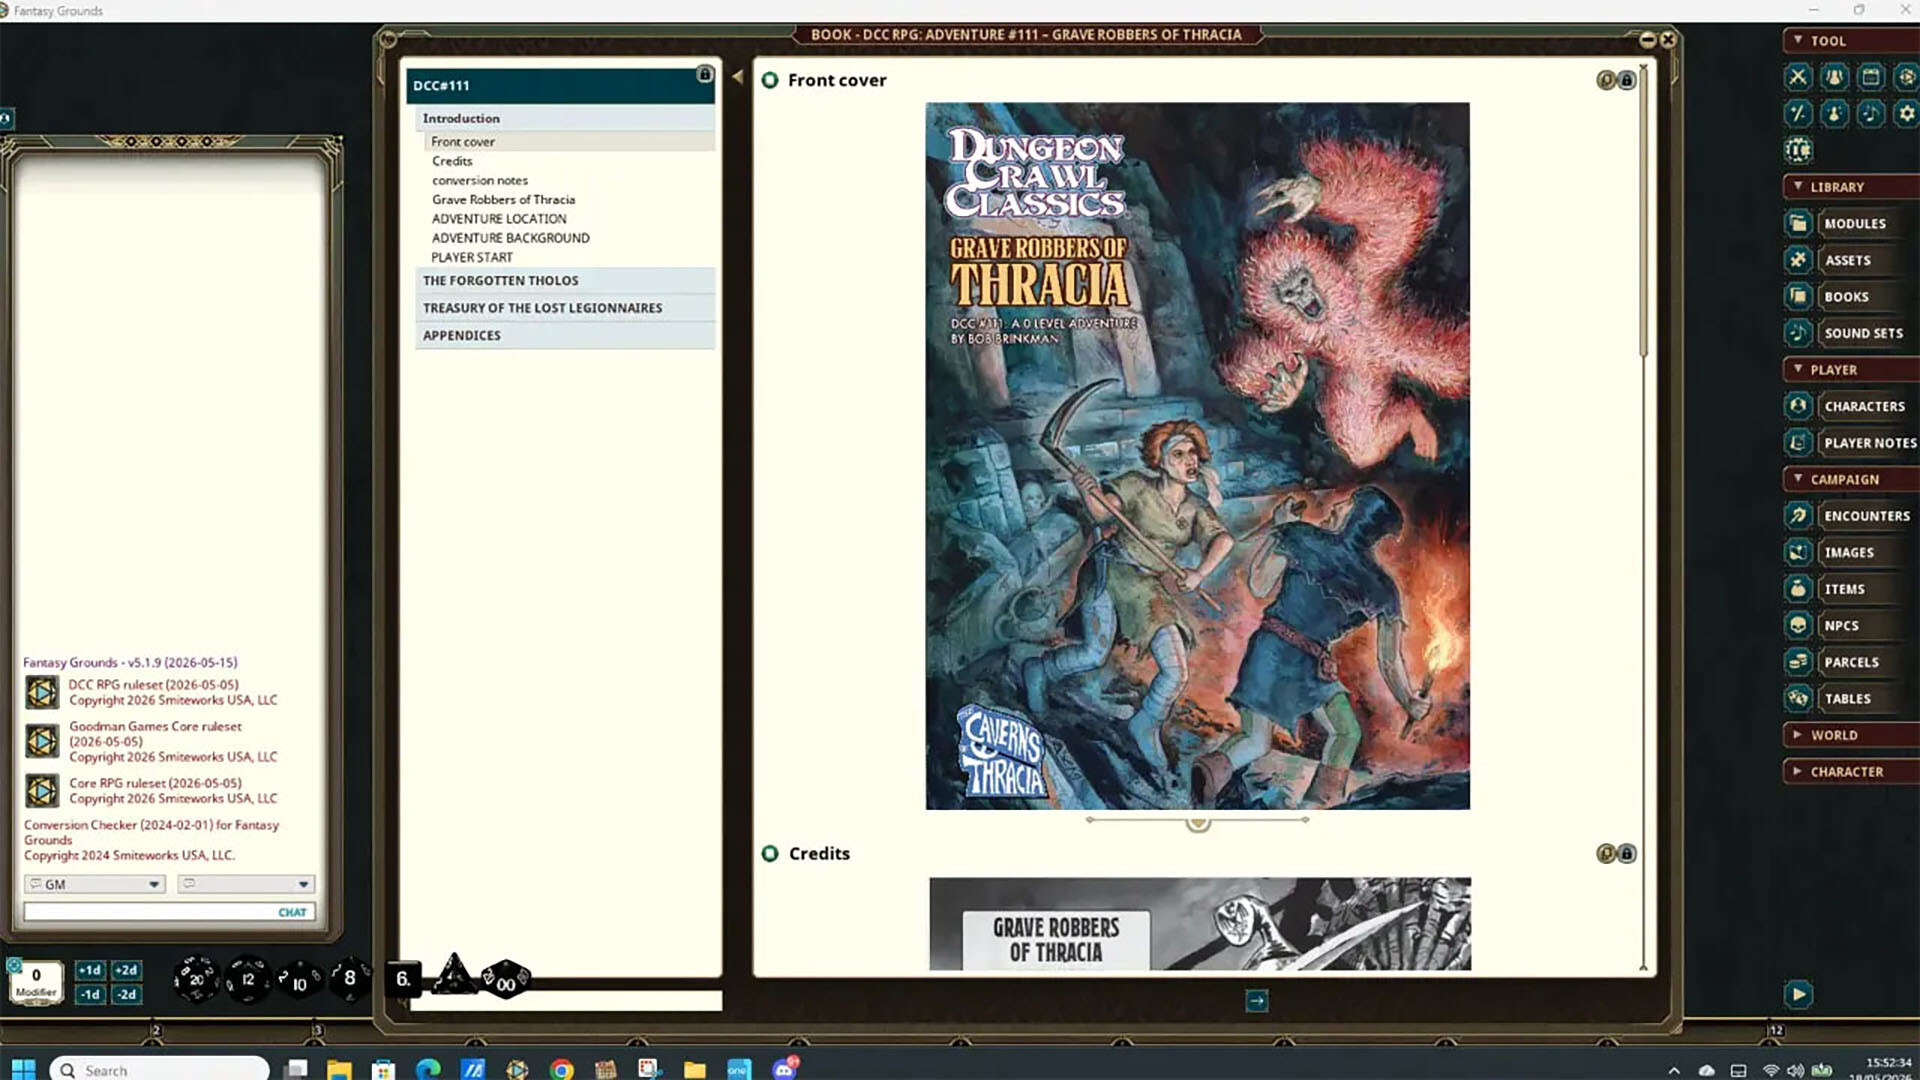Click the Parcels icon
1920x1080 pixels.
point(1798,662)
